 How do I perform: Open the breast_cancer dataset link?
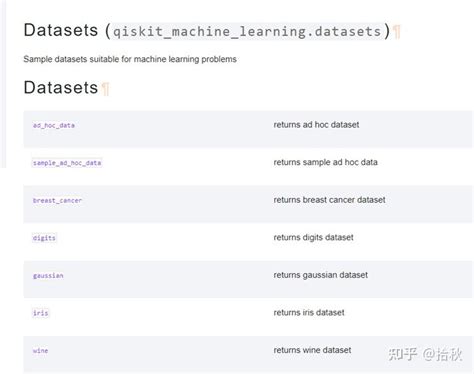pos(57,200)
